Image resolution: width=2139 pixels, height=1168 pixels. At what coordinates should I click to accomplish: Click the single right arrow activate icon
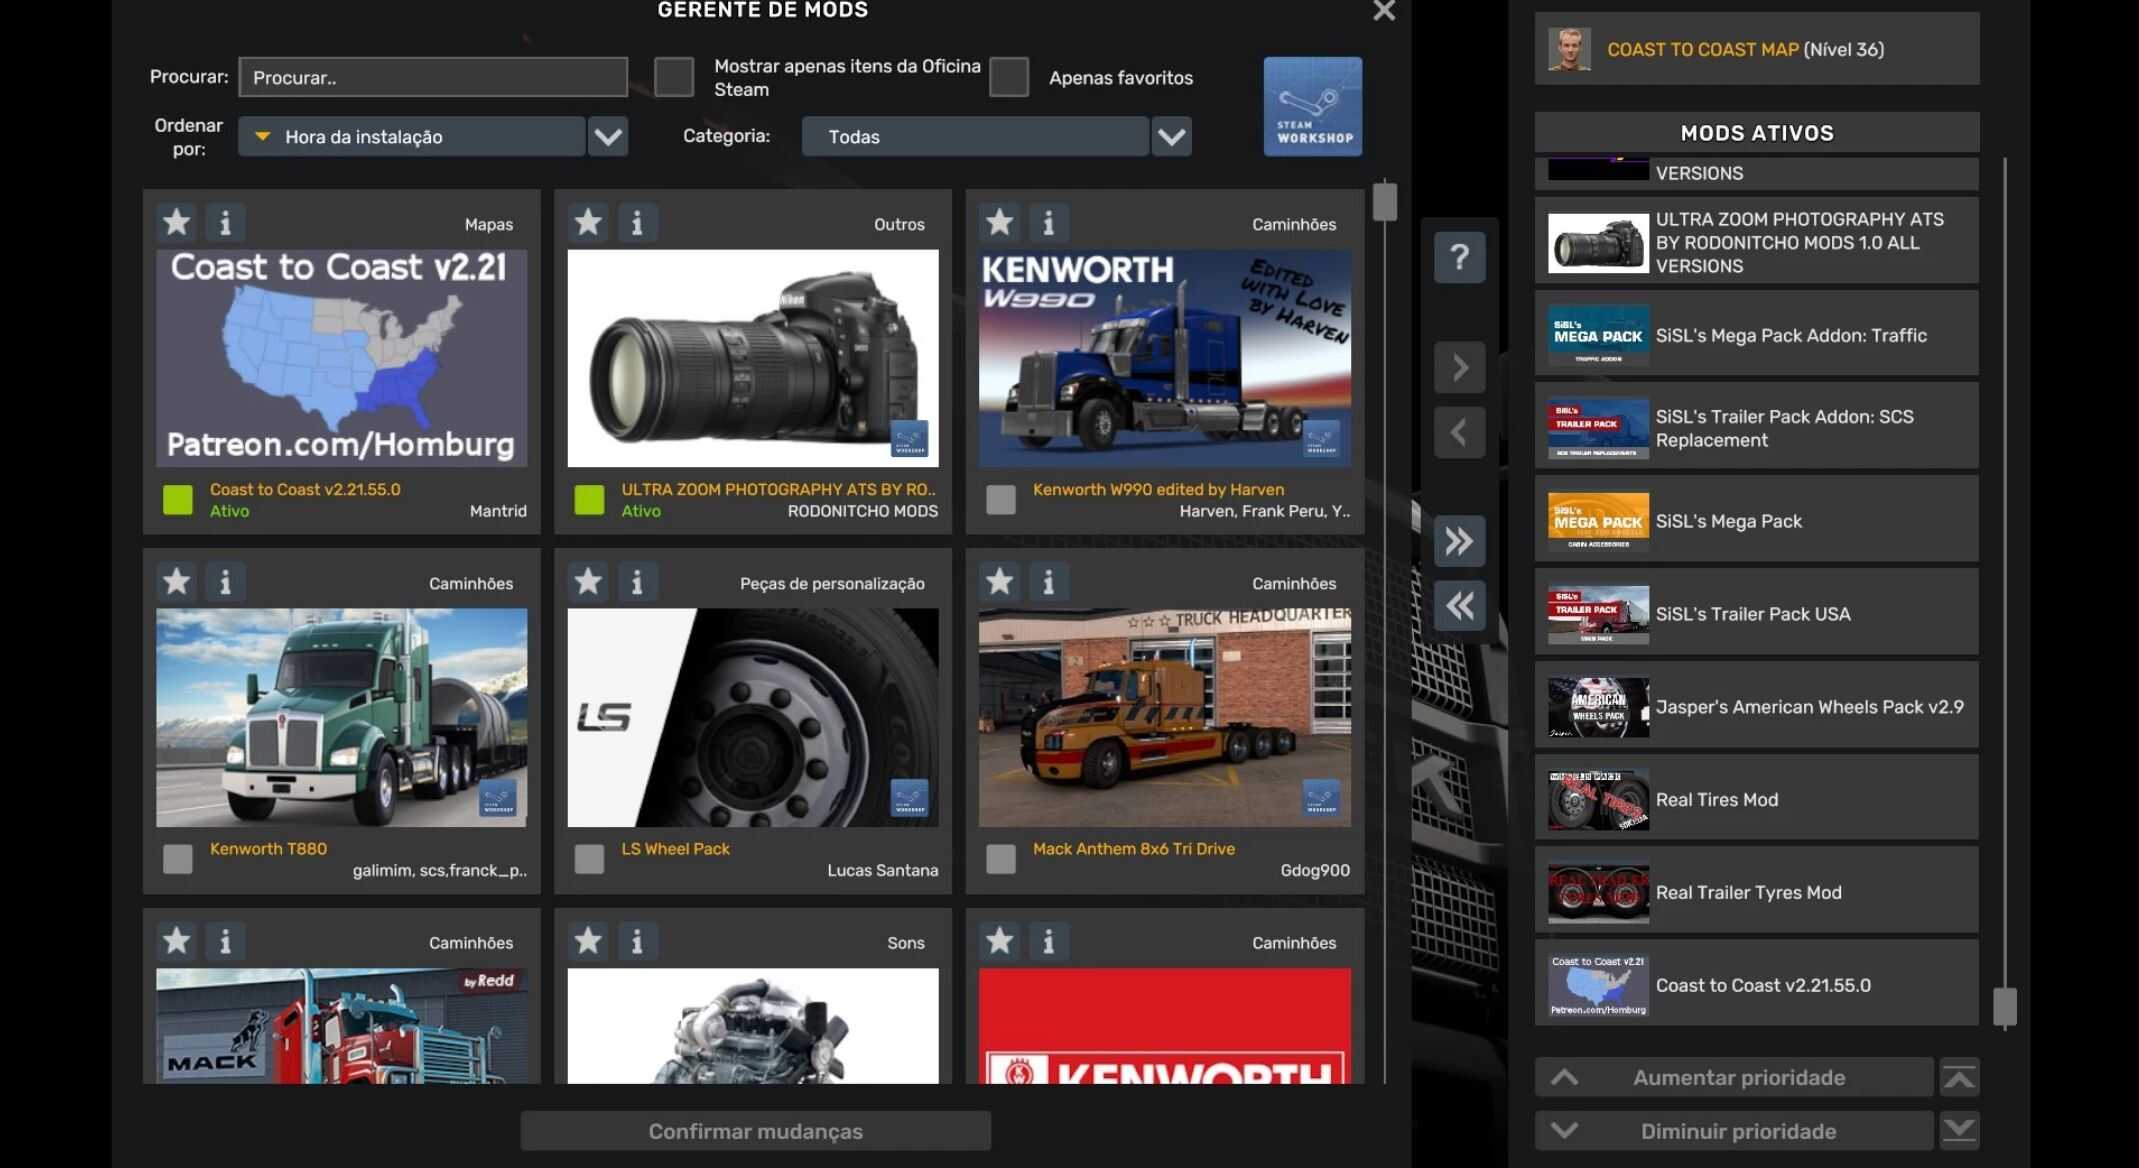(x=1459, y=367)
